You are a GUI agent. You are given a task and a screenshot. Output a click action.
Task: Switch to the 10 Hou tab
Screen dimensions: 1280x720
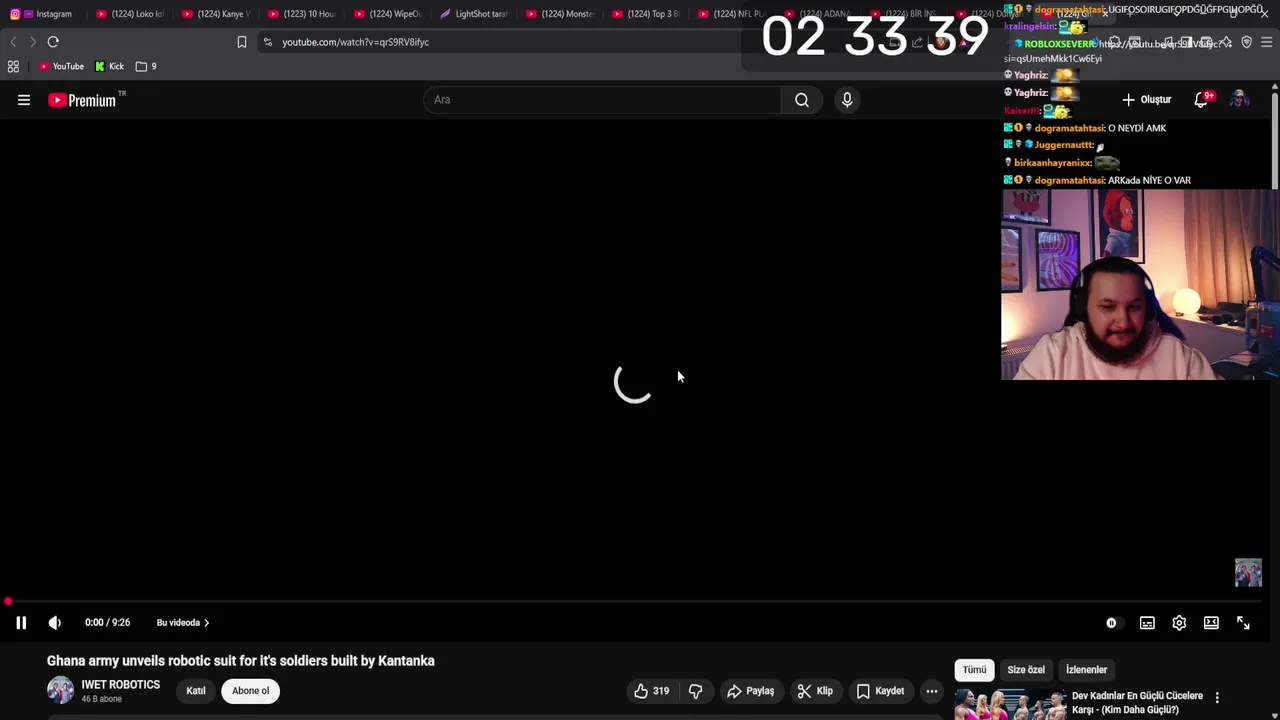[302, 14]
